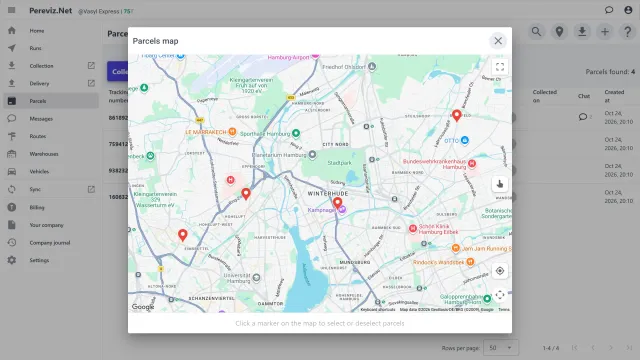This screenshot has height=360, width=640.
Task: Open Vehicles in the sidebar
Action: [x=51, y=171]
